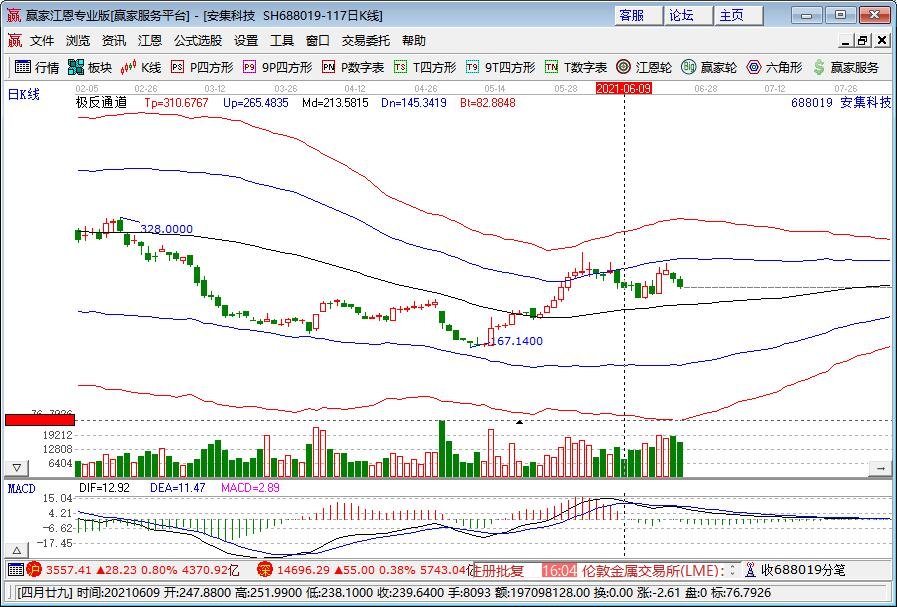Open the 行情 quotes toolbar button
This screenshot has width=897, height=607.
coord(37,68)
